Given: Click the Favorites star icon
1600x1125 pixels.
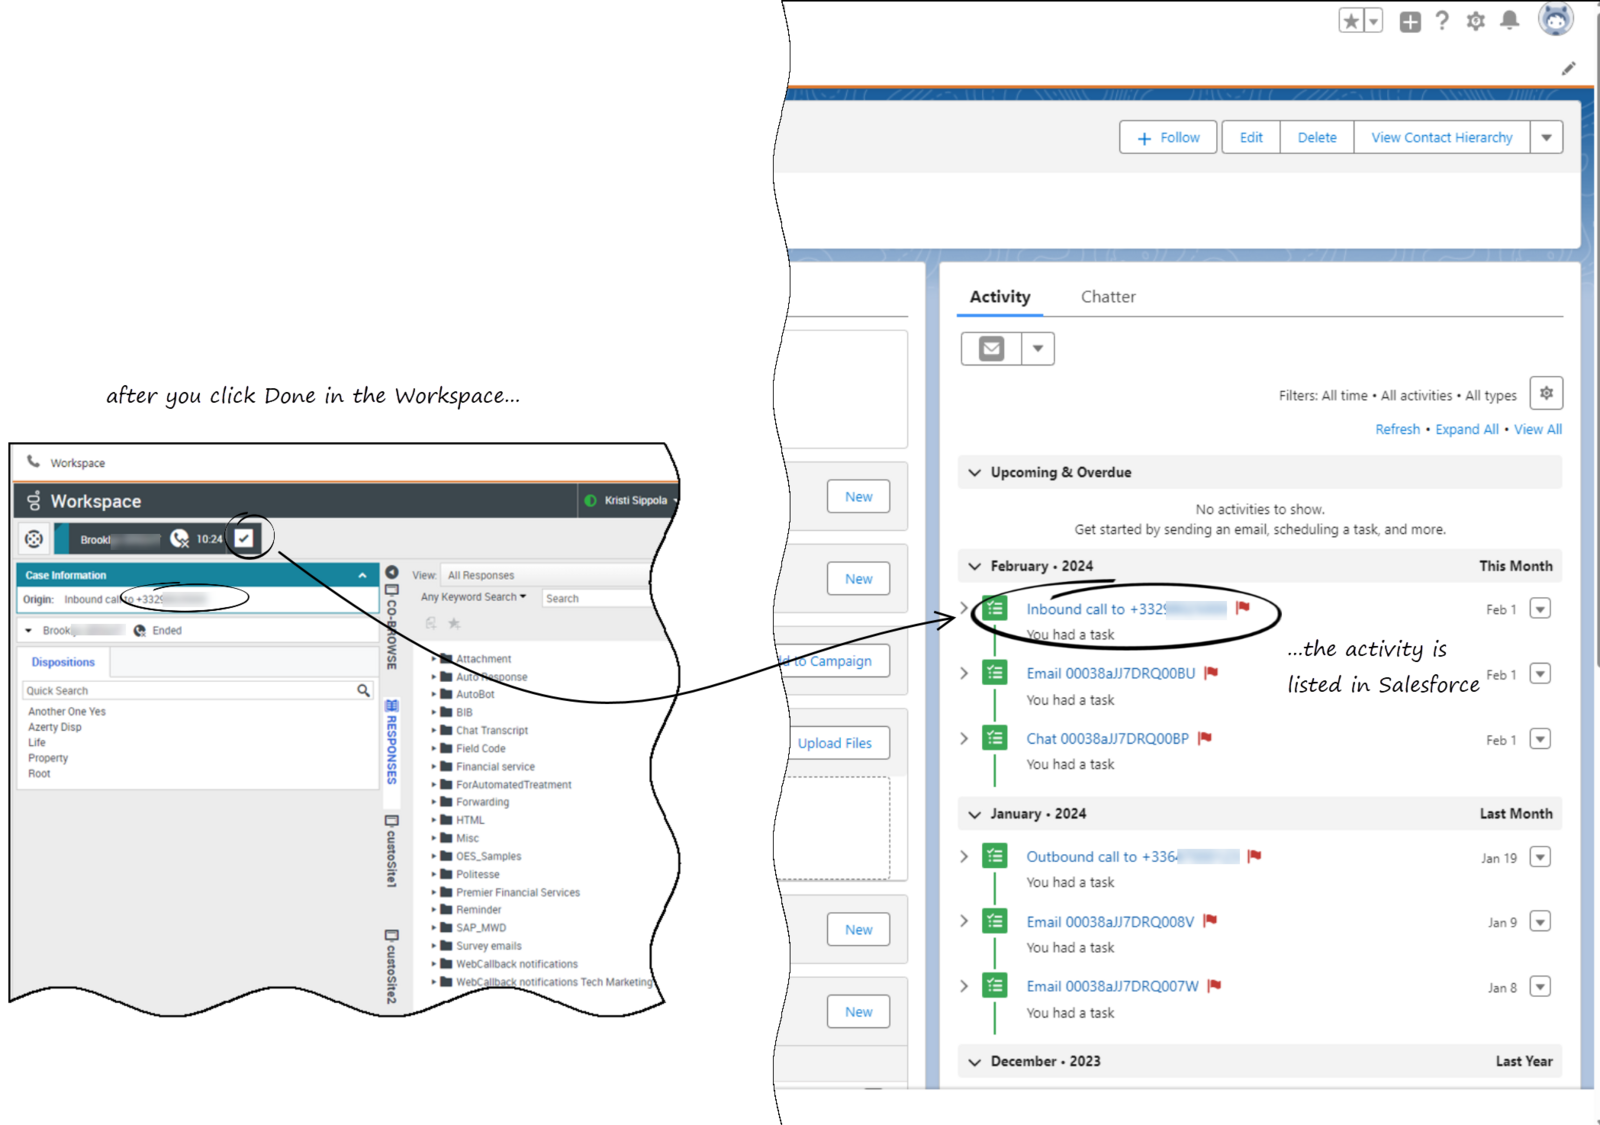Looking at the screenshot, I should click(1351, 21).
